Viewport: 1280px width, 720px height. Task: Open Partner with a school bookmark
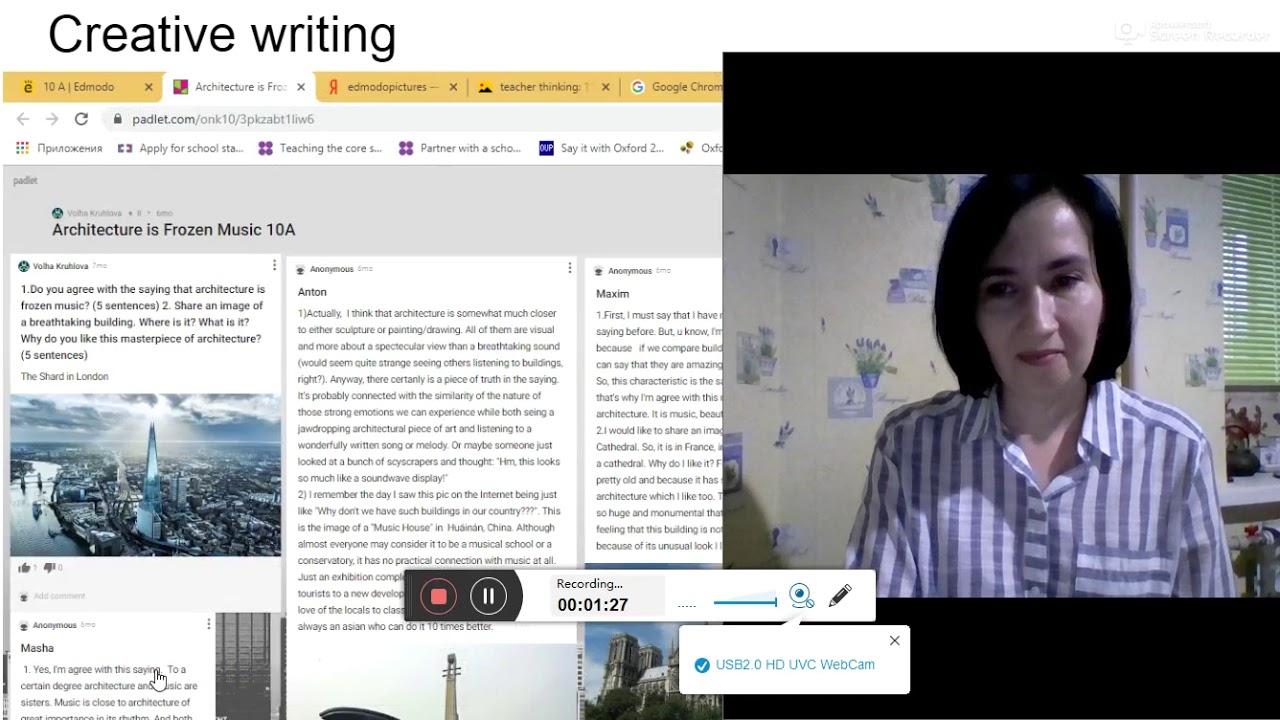tap(460, 148)
